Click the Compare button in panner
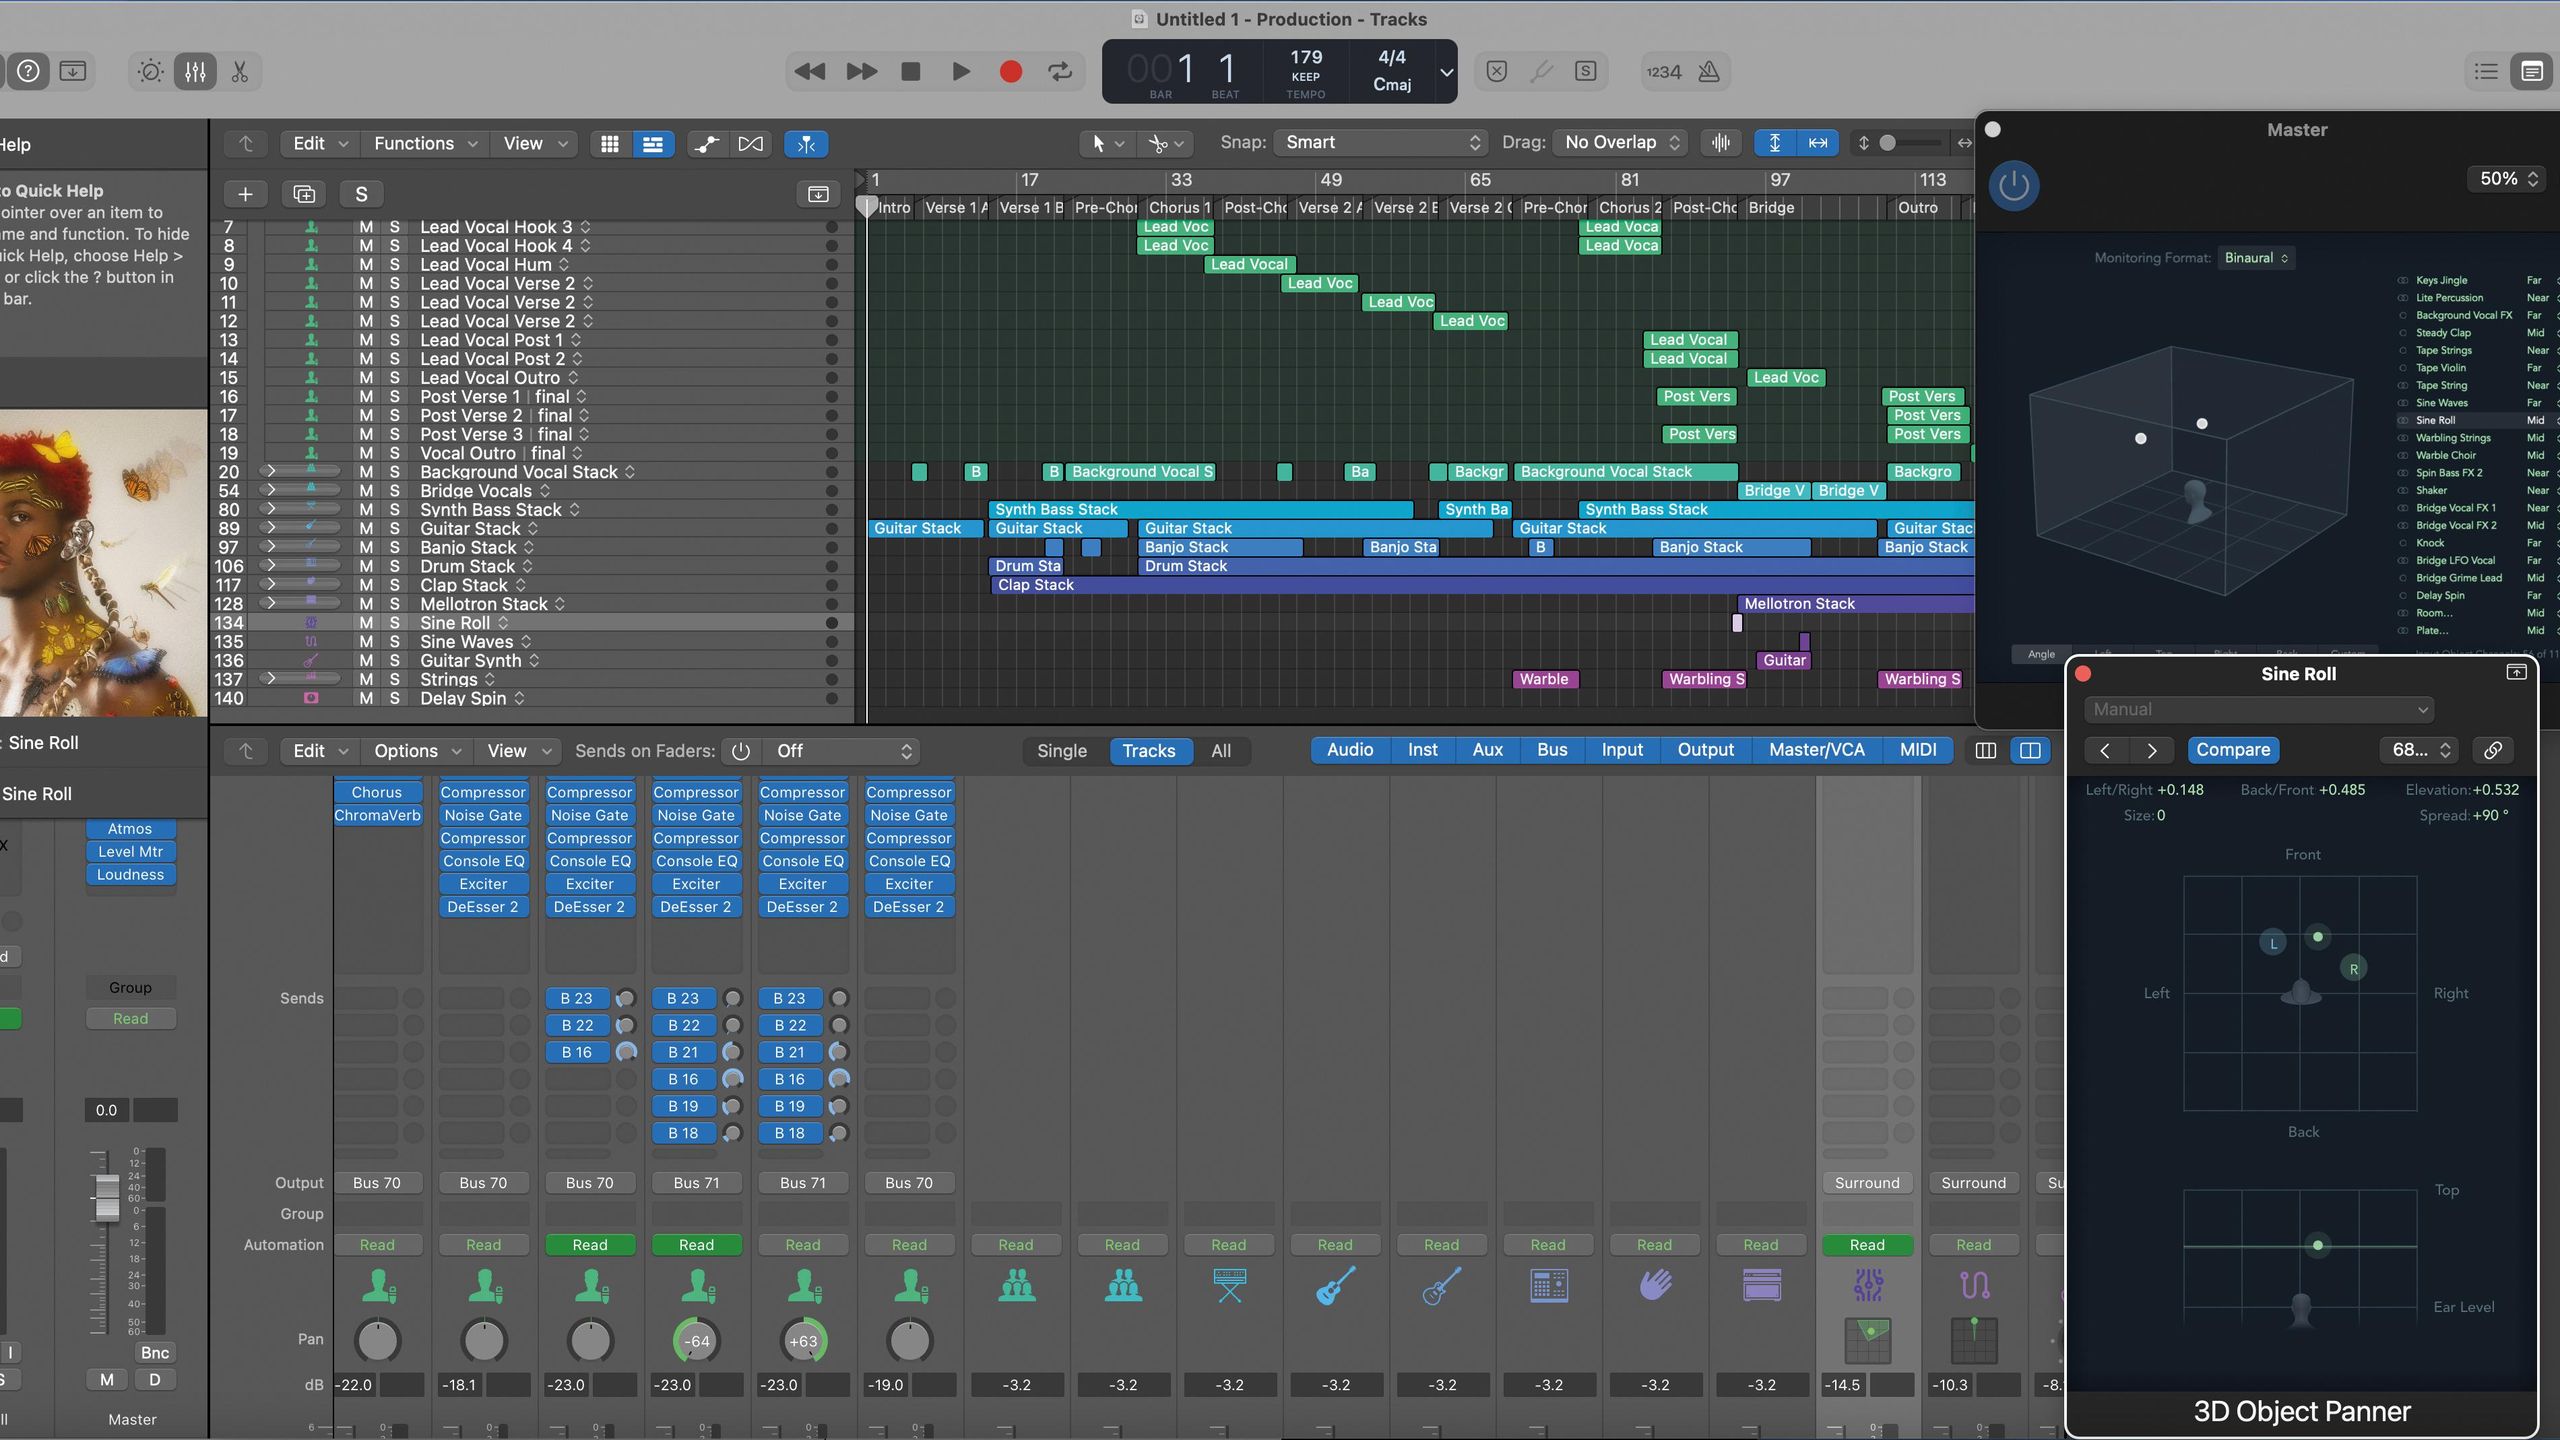 coord(2232,750)
